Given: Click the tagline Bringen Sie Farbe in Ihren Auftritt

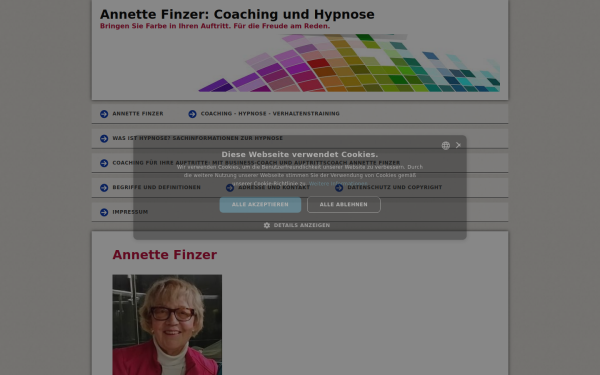Looking at the screenshot, I should [215, 26].
